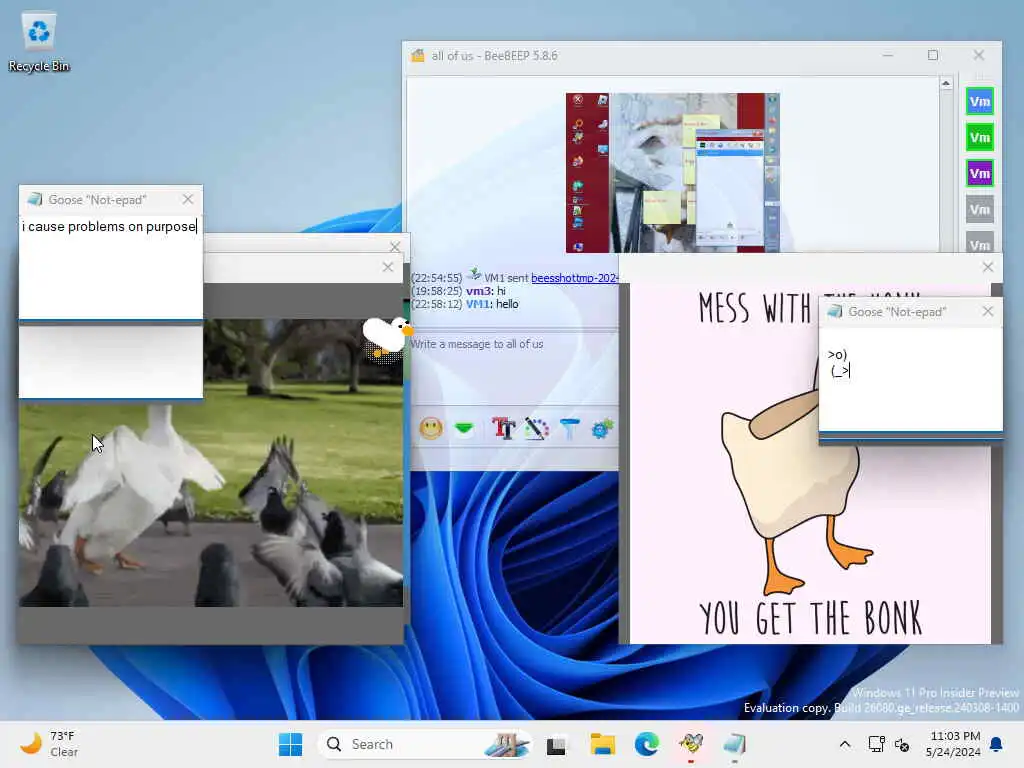Click the goose ASCII art text area
The width and height of the screenshot is (1024, 768).
click(x=910, y=379)
